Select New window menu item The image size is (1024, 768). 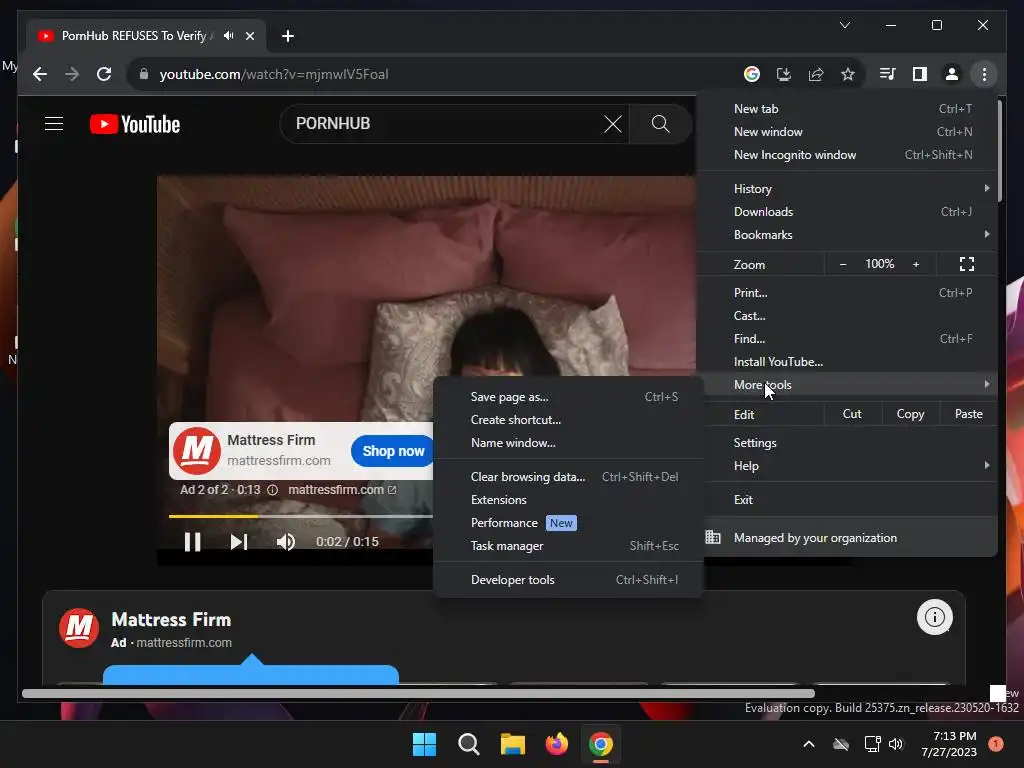(846, 132)
